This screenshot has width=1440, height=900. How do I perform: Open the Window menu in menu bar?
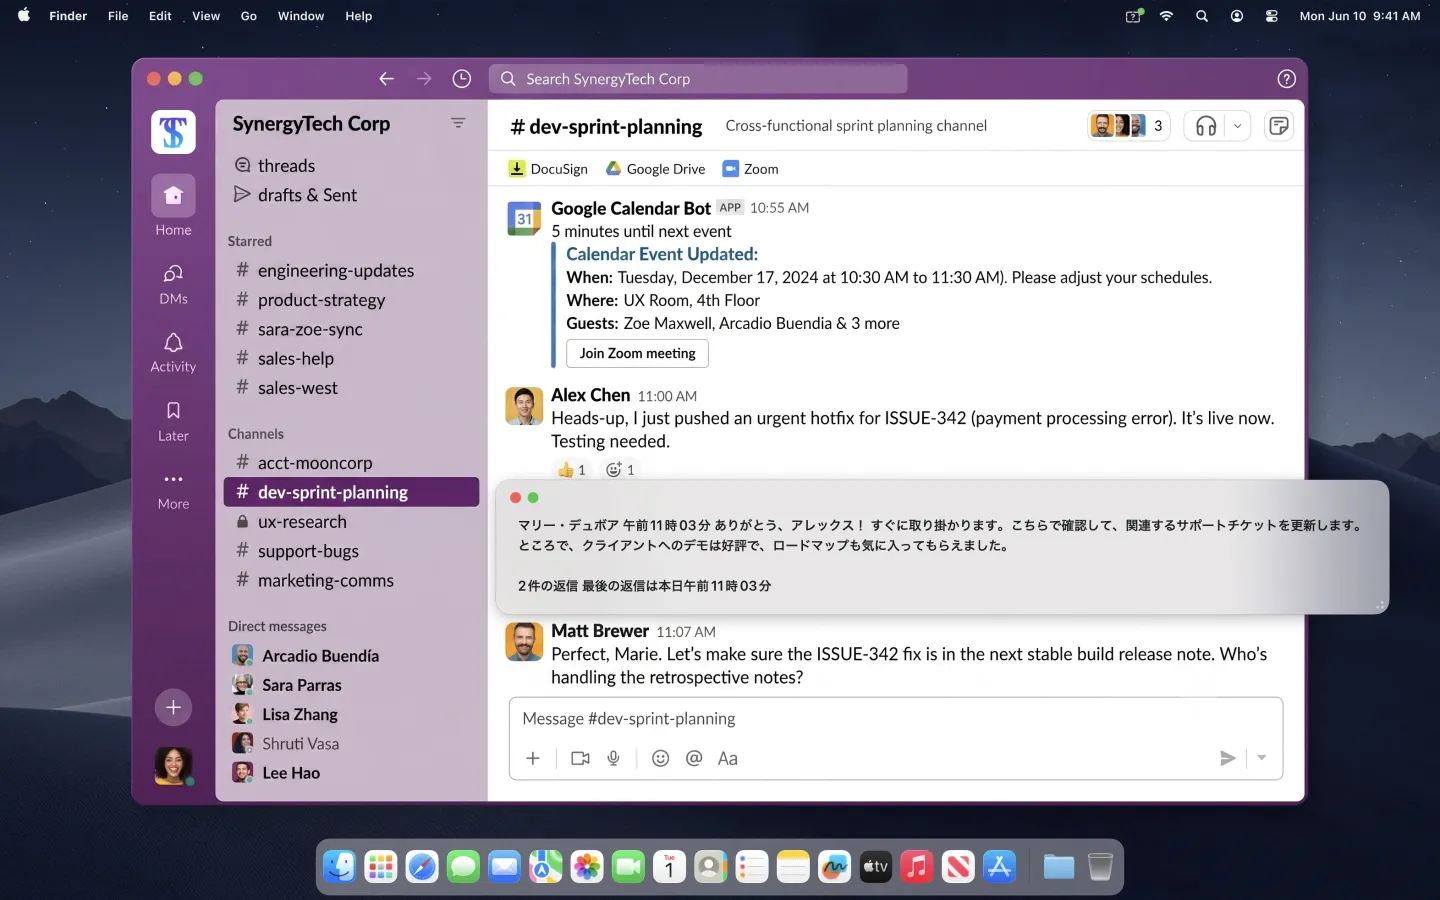(x=301, y=16)
